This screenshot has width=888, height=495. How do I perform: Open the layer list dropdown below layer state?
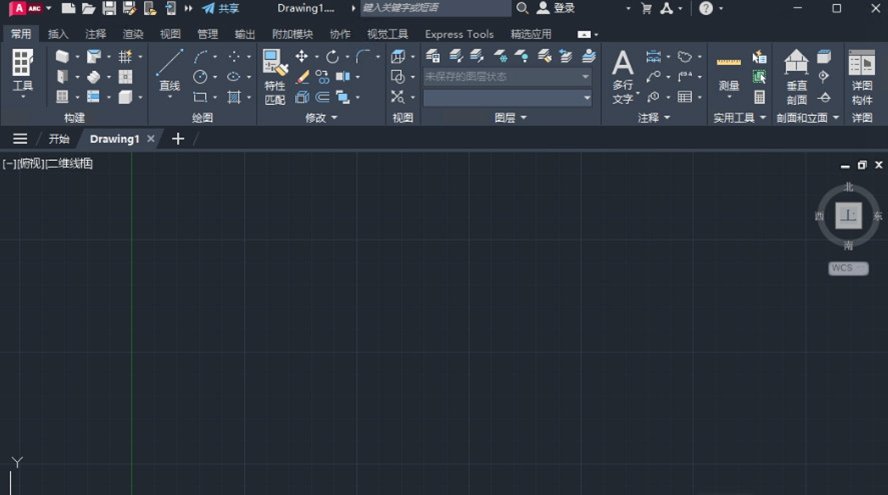click(x=507, y=98)
